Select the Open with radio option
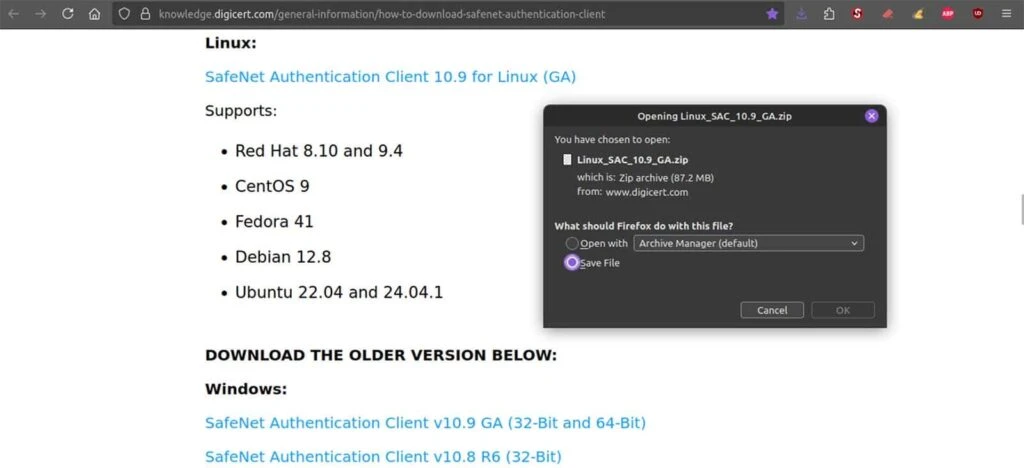 pyautogui.click(x=572, y=243)
